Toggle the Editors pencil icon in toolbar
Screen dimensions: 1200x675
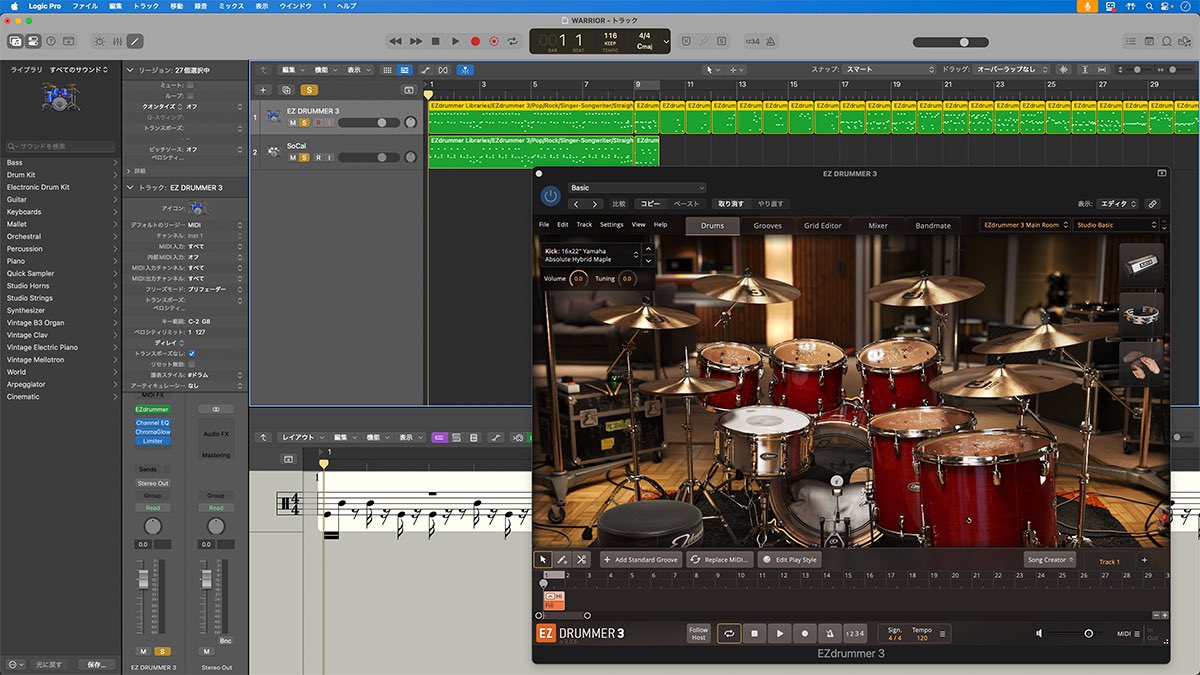coord(134,41)
